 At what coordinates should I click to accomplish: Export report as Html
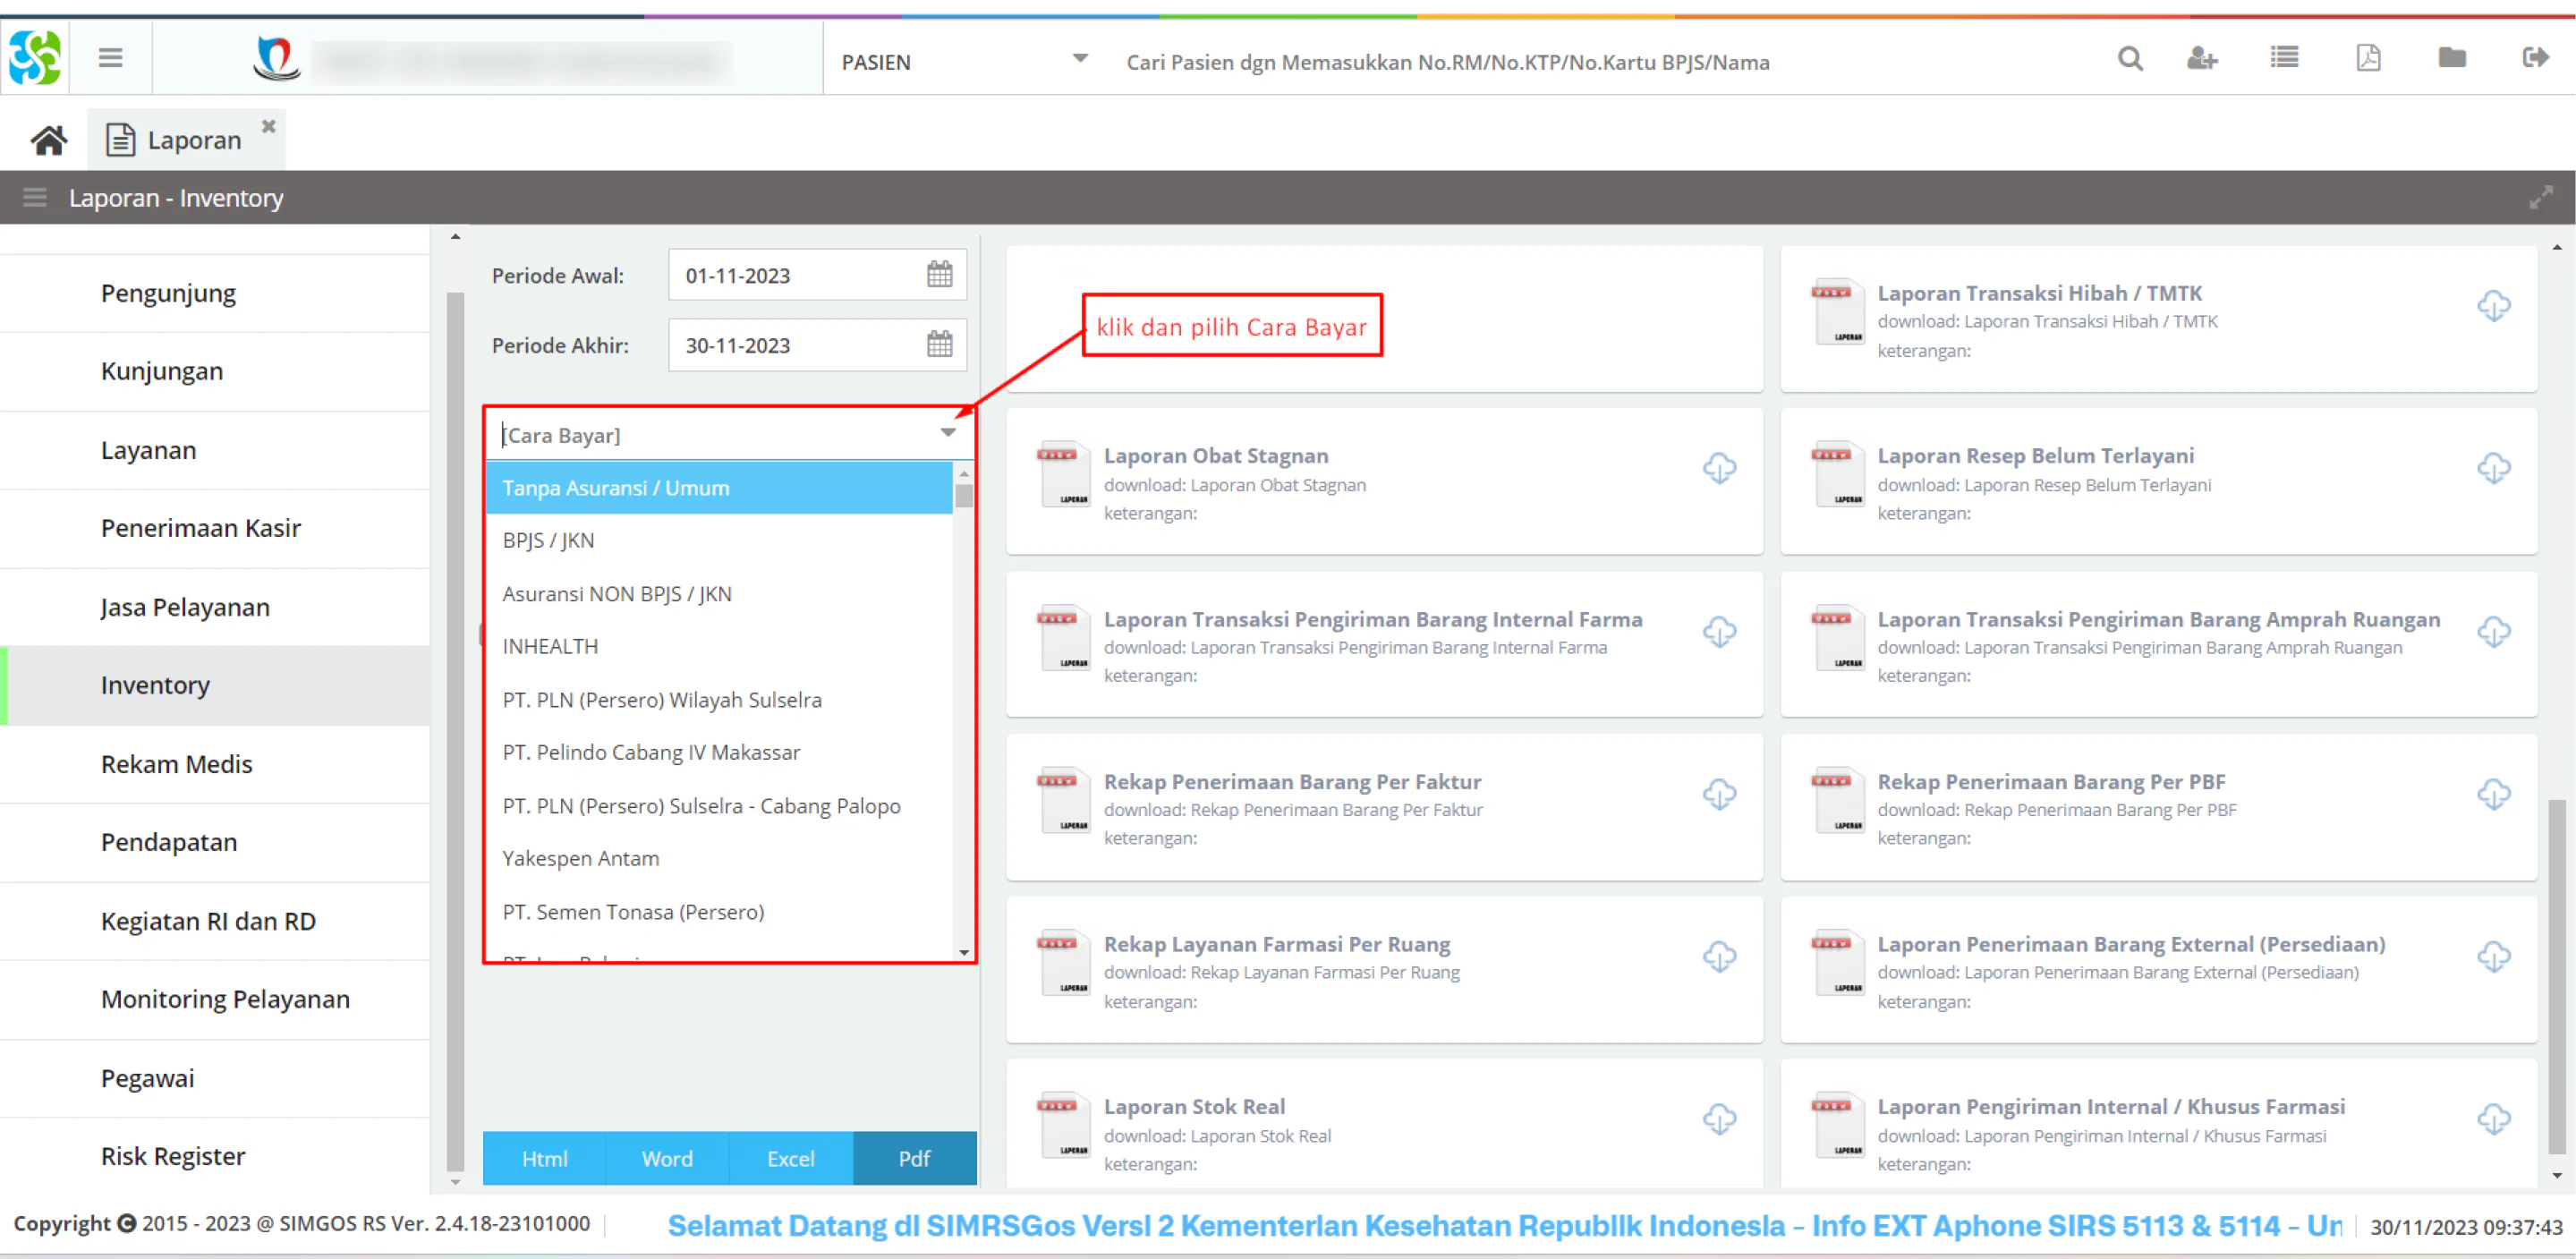[x=544, y=1158]
